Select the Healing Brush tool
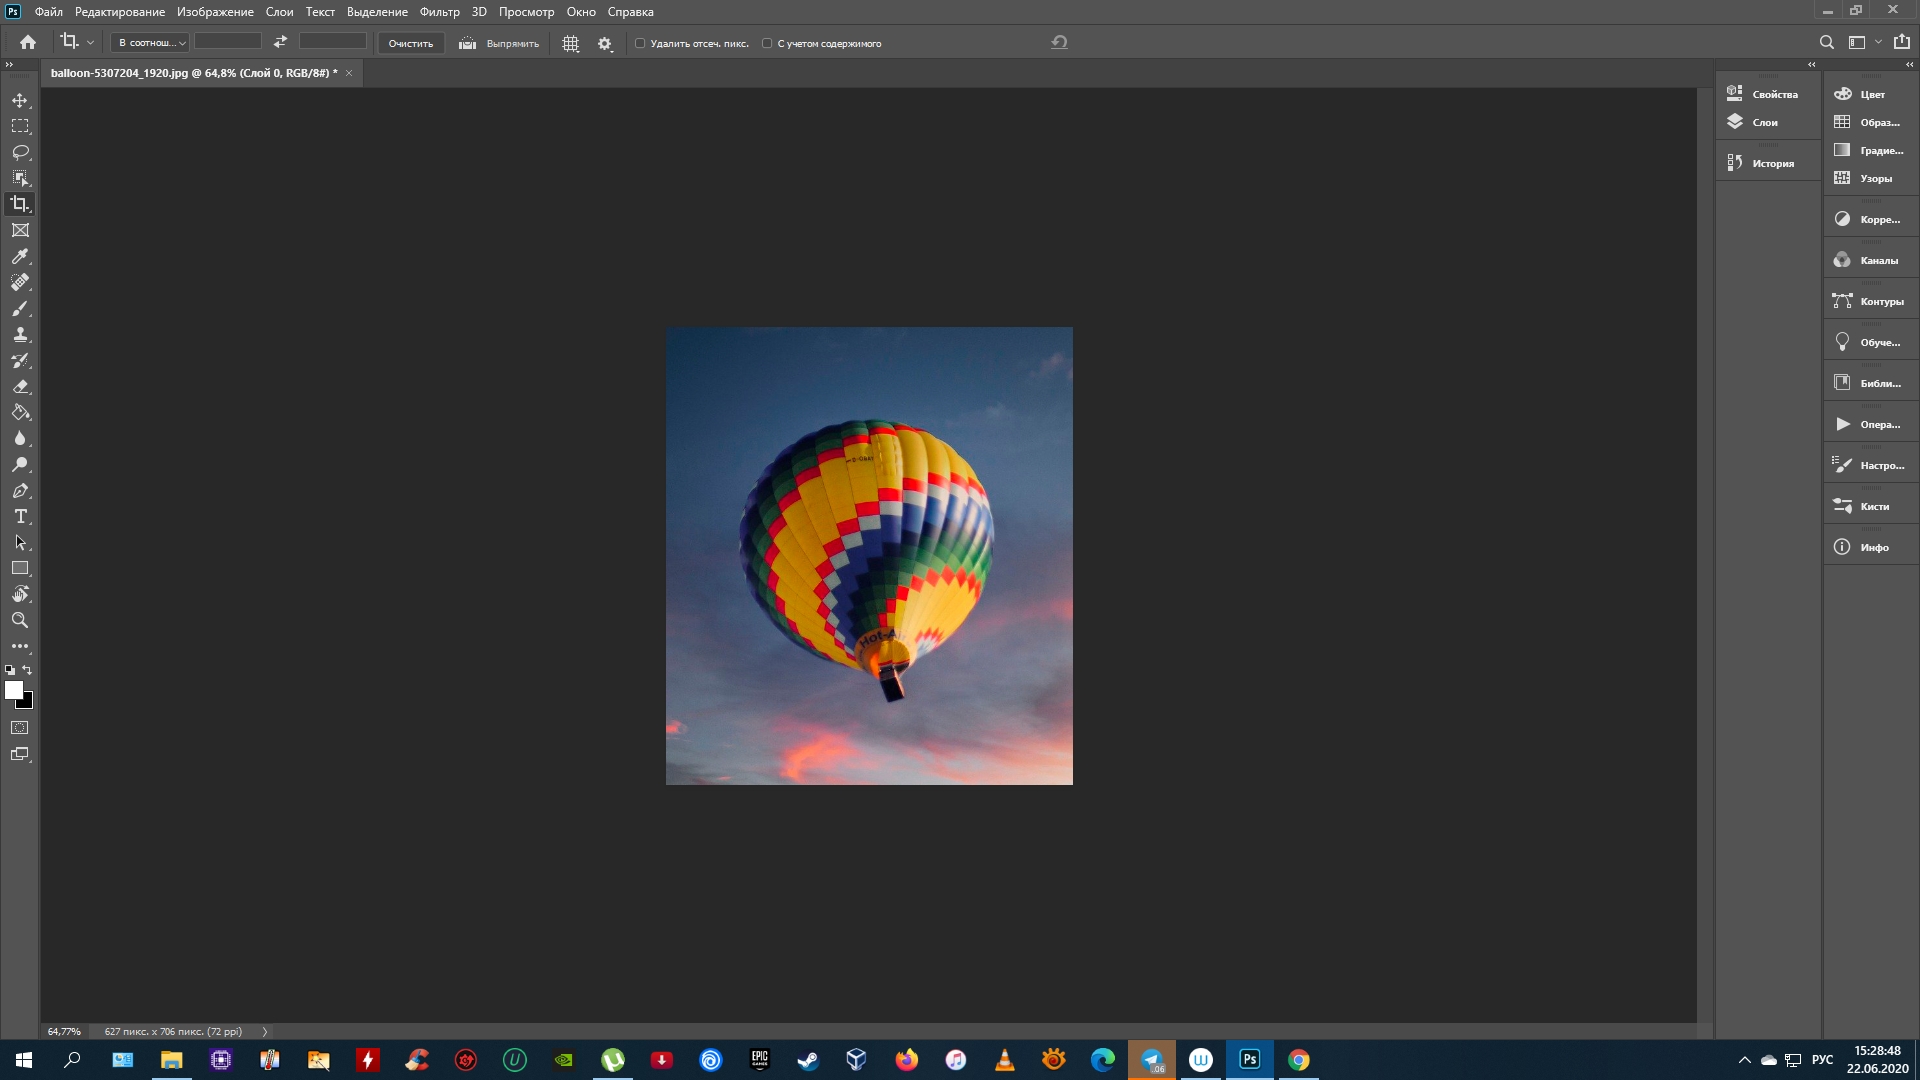 [x=20, y=282]
